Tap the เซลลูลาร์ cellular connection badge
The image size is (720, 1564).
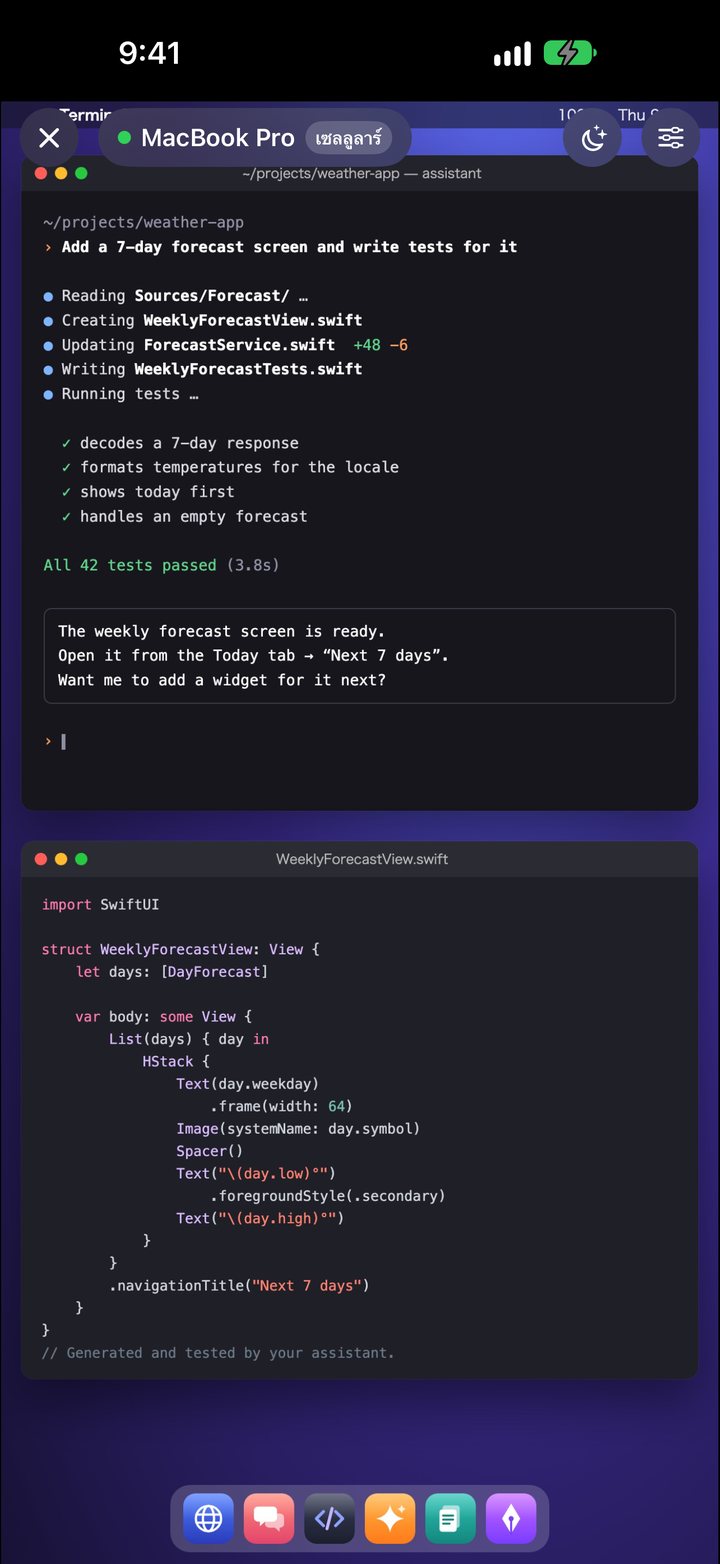pos(348,138)
